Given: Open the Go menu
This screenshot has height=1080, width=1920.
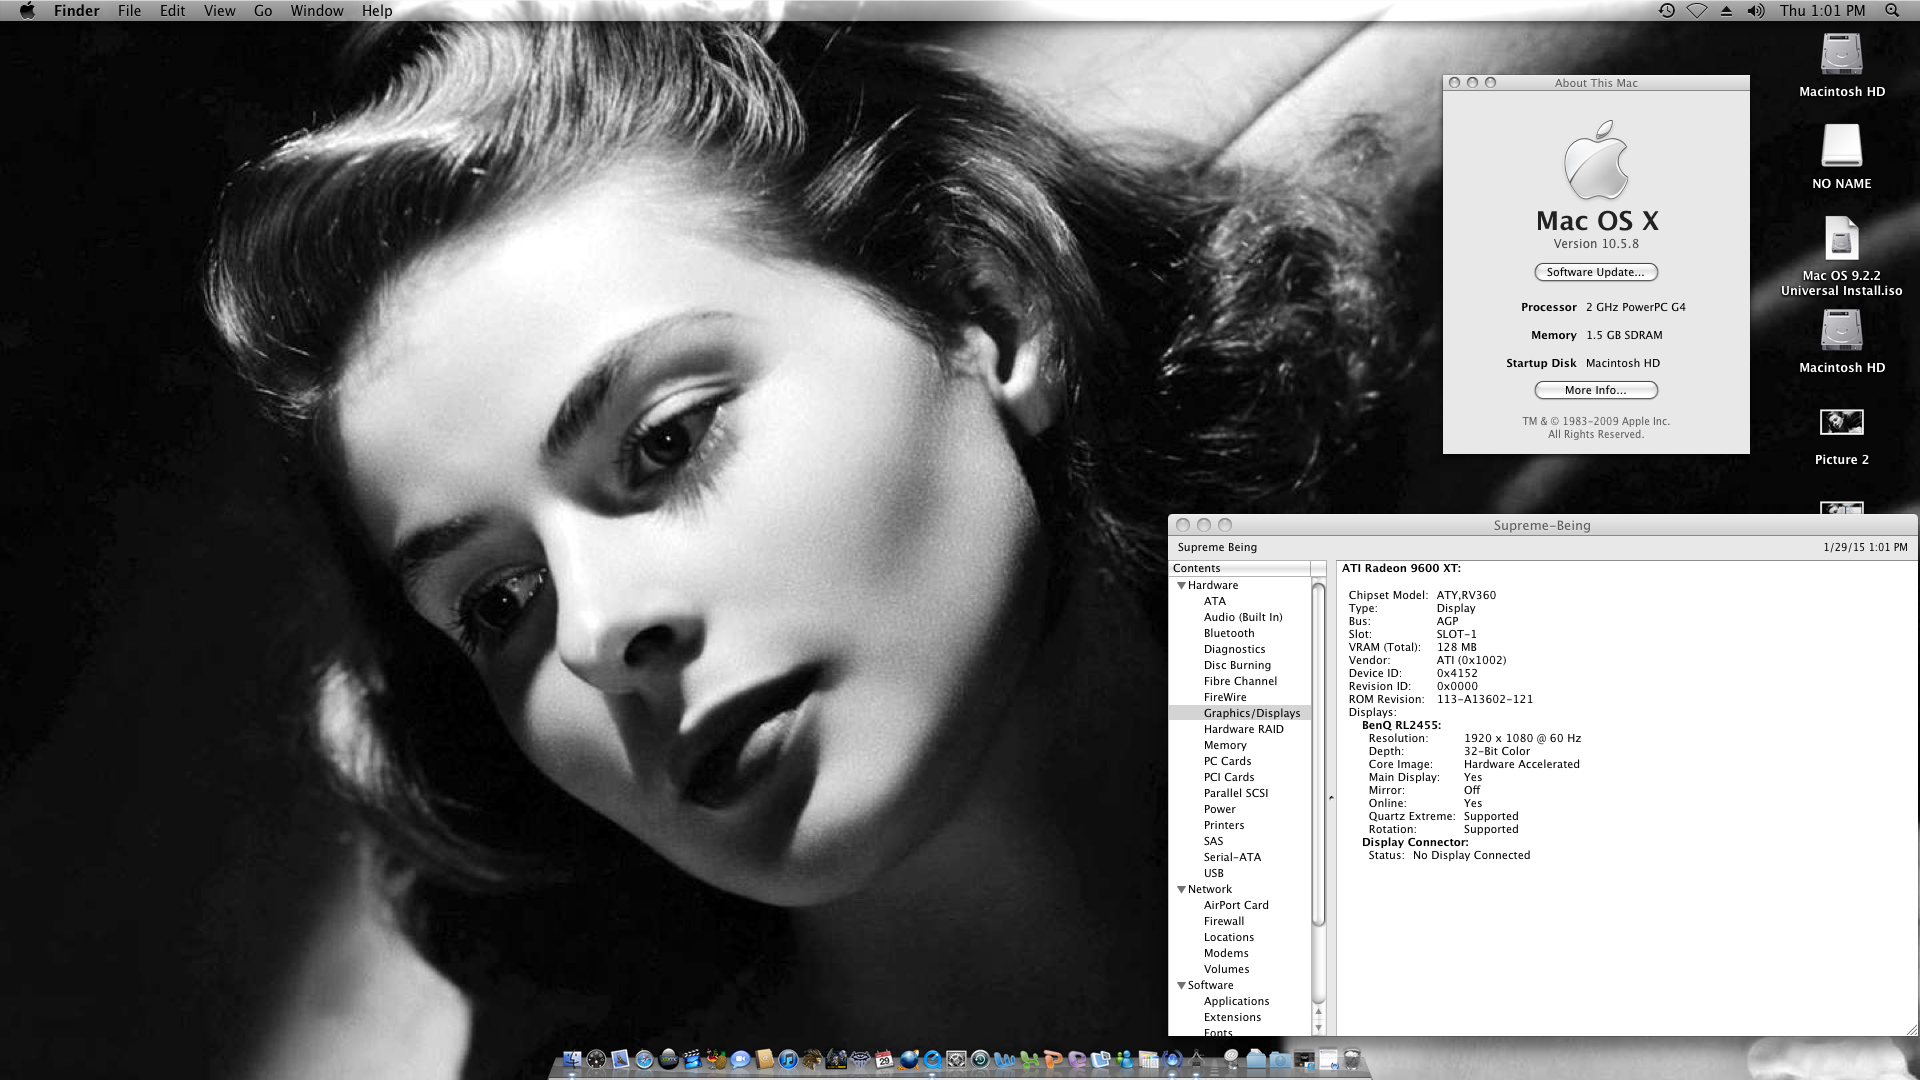Looking at the screenshot, I should pyautogui.click(x=263, y=10).
